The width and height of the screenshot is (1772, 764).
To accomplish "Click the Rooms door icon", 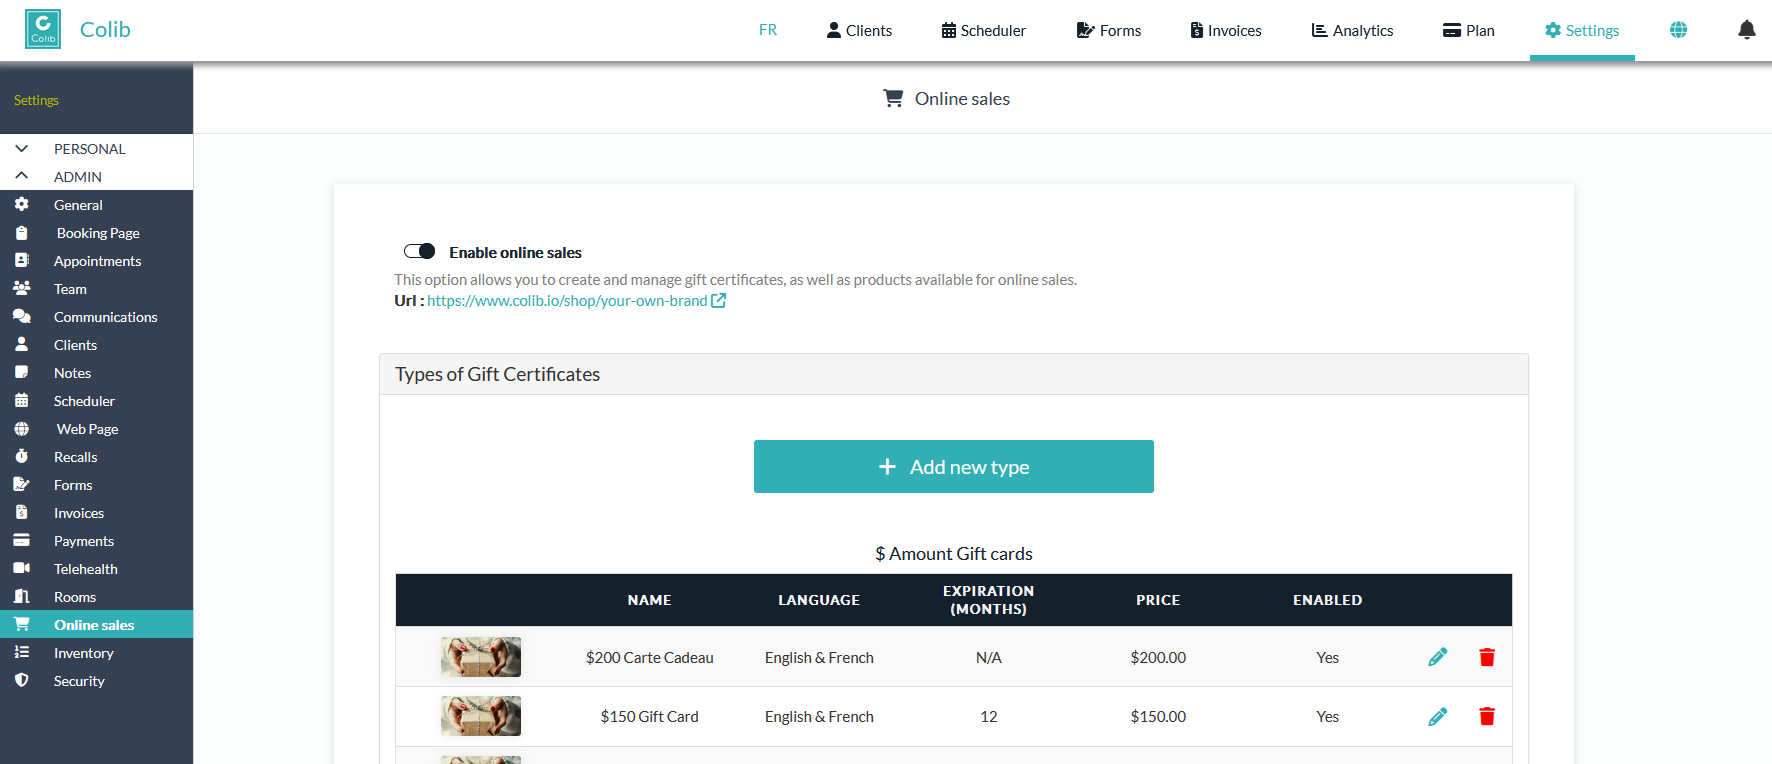I will (21, 596).
